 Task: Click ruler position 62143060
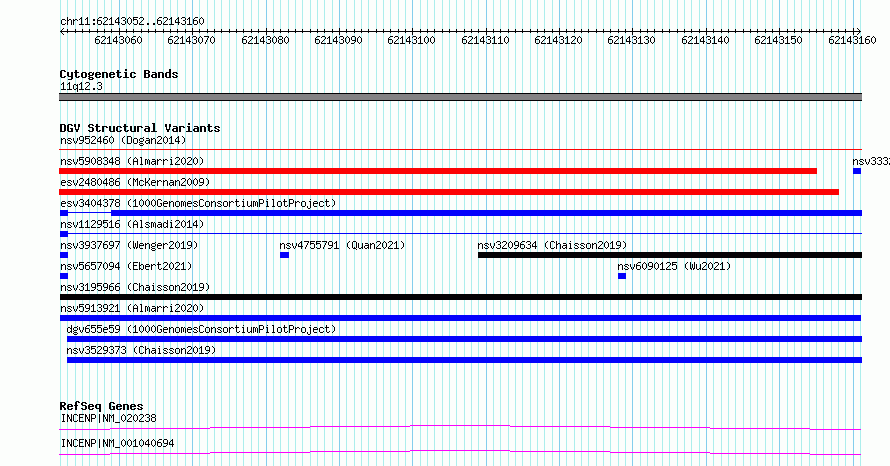118,40
